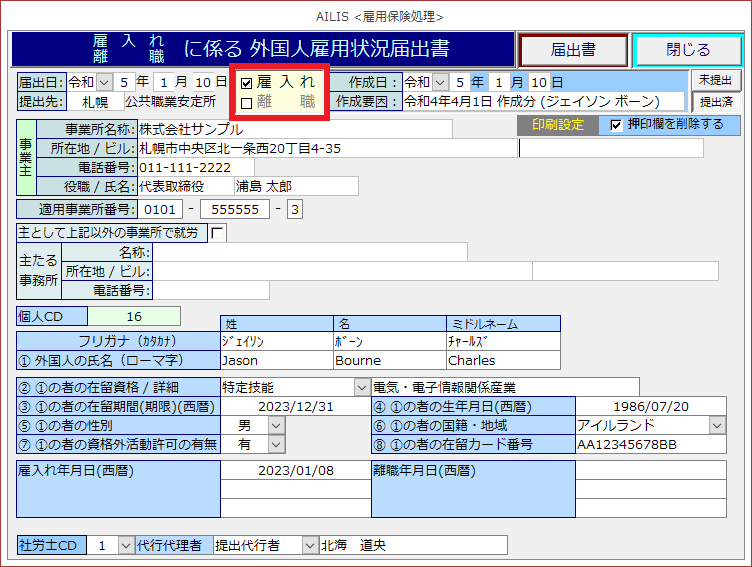Toggle the 雇入れ checkbox
The image size is (752, 567).
246,83
